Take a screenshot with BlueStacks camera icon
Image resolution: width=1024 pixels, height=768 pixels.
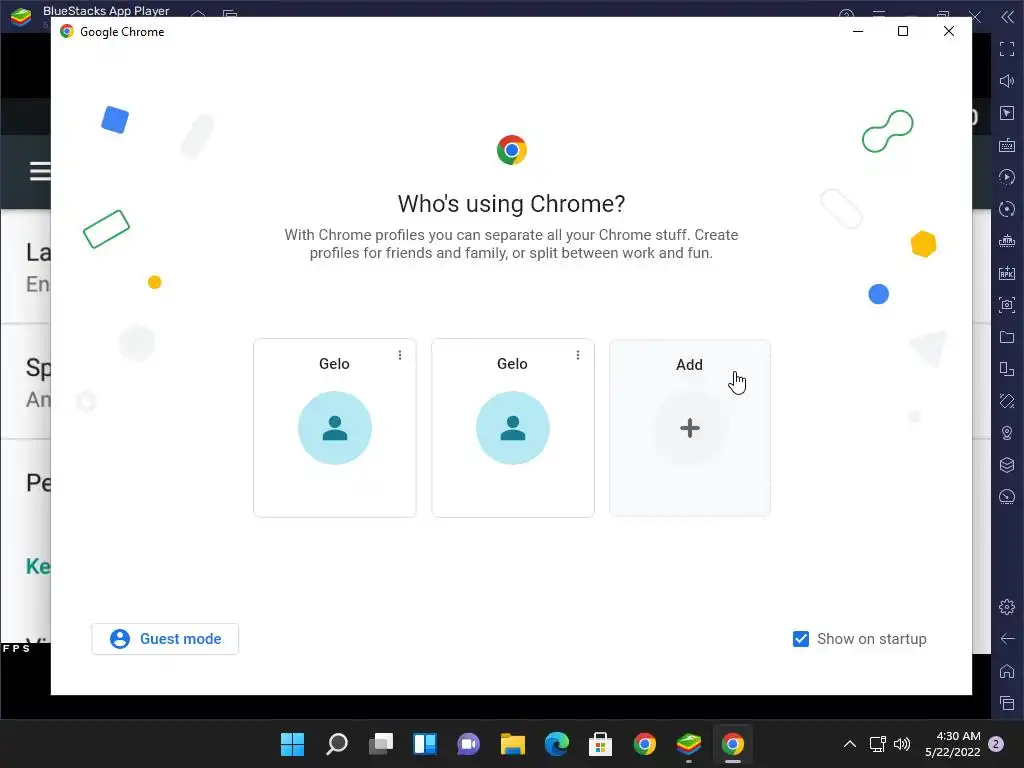[x=1007, y=305]
